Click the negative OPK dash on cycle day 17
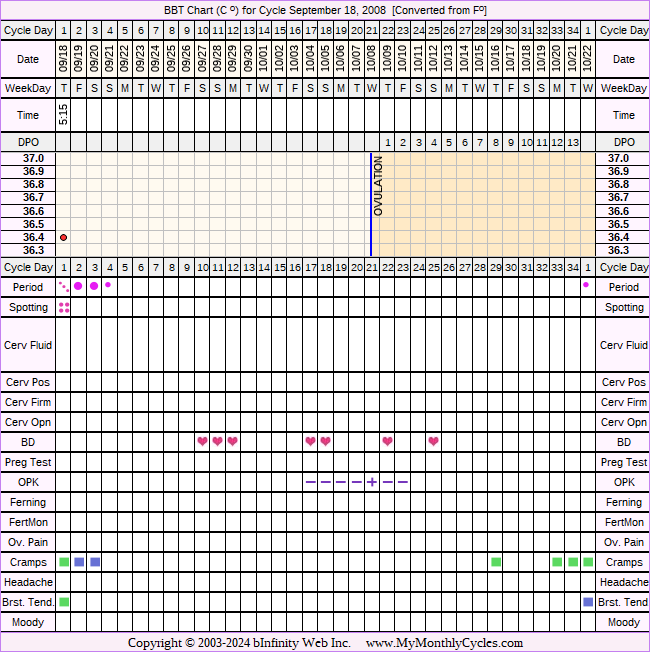This screenshot has height=652, width=650. click(310, 482)
